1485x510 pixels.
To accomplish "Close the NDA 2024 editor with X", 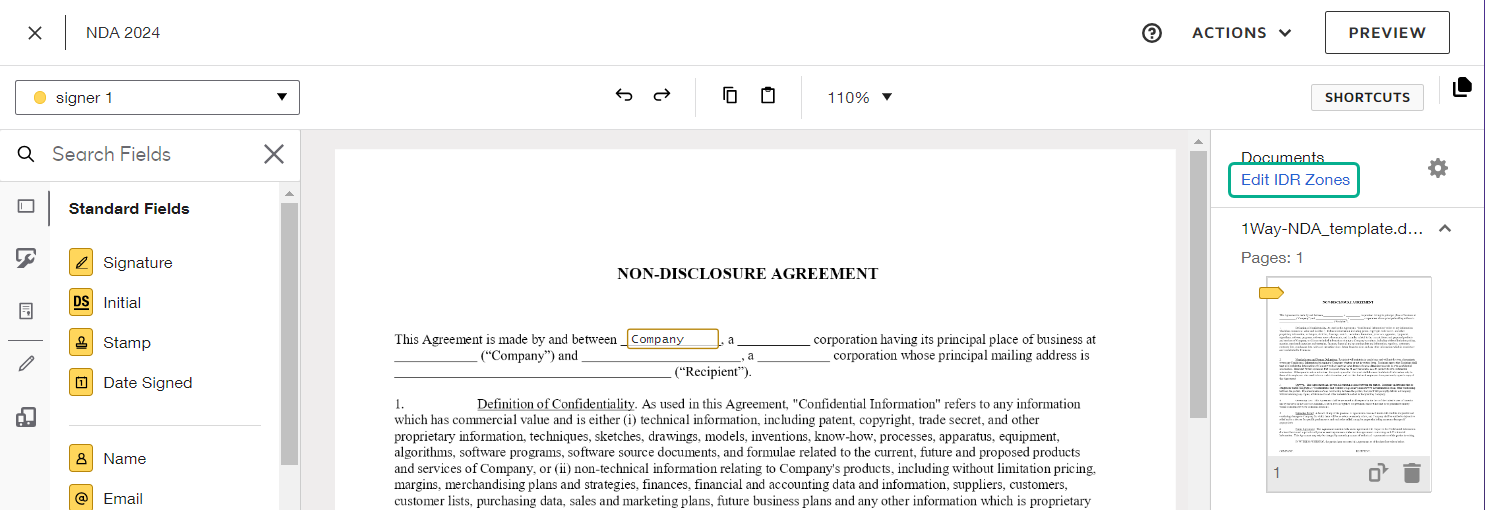I will [35, 33].
